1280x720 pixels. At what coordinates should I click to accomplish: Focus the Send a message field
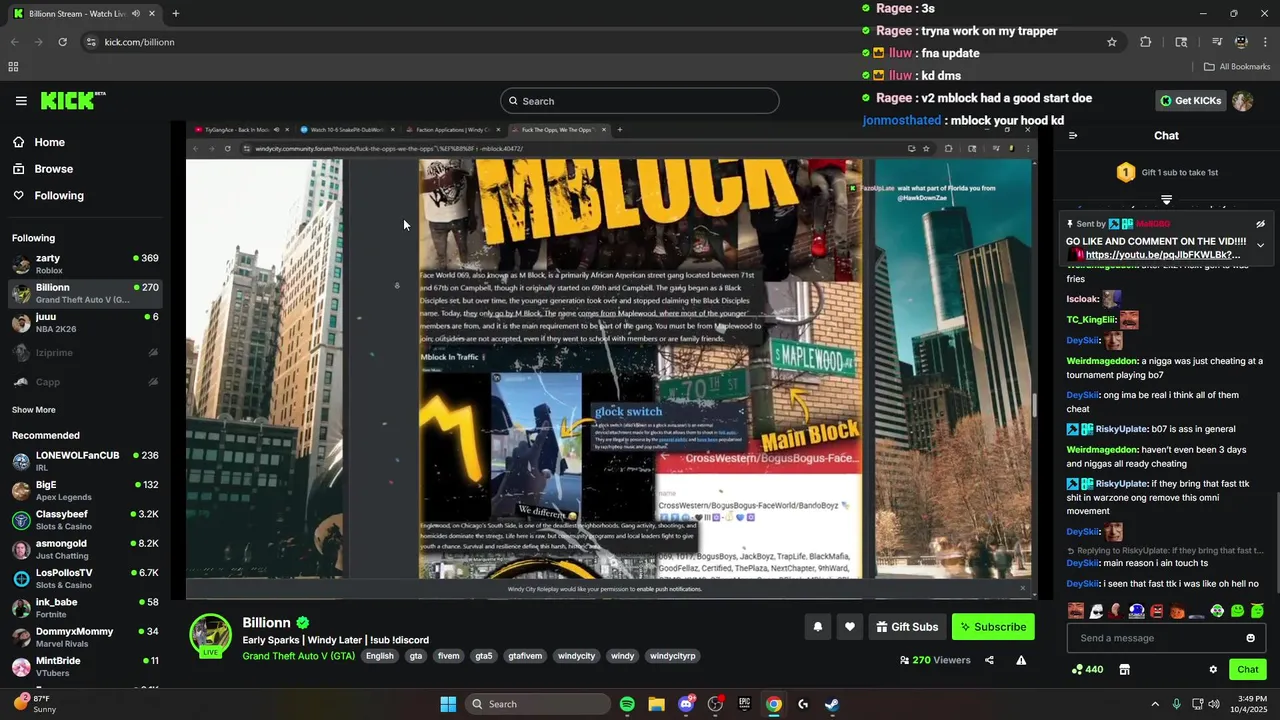1165,638
